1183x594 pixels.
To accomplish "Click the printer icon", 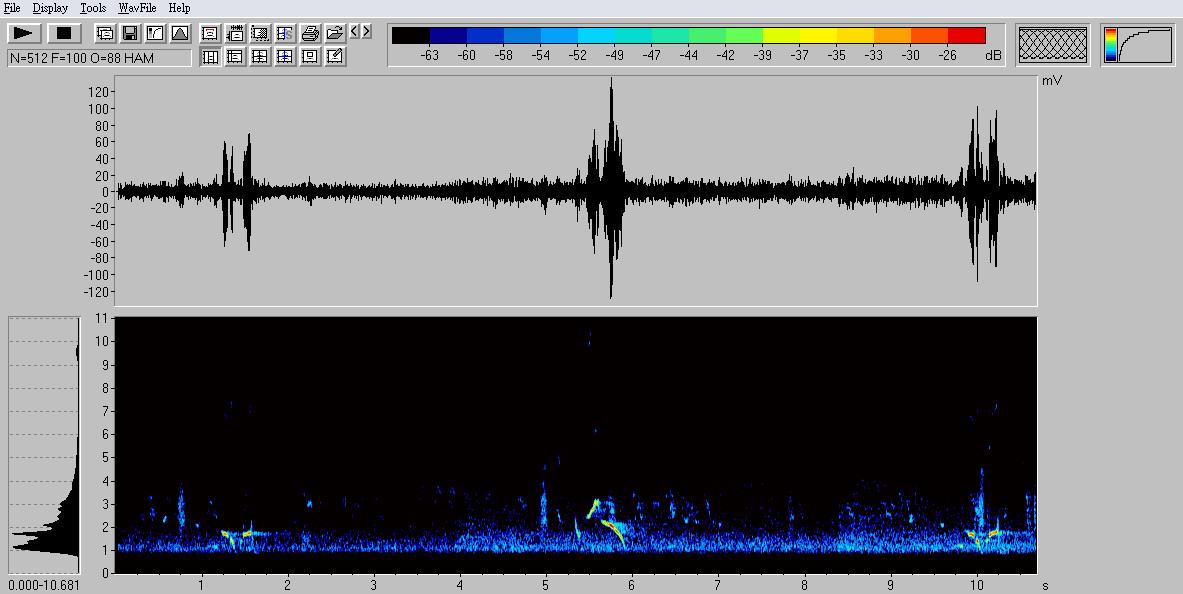I will point(310,34).
